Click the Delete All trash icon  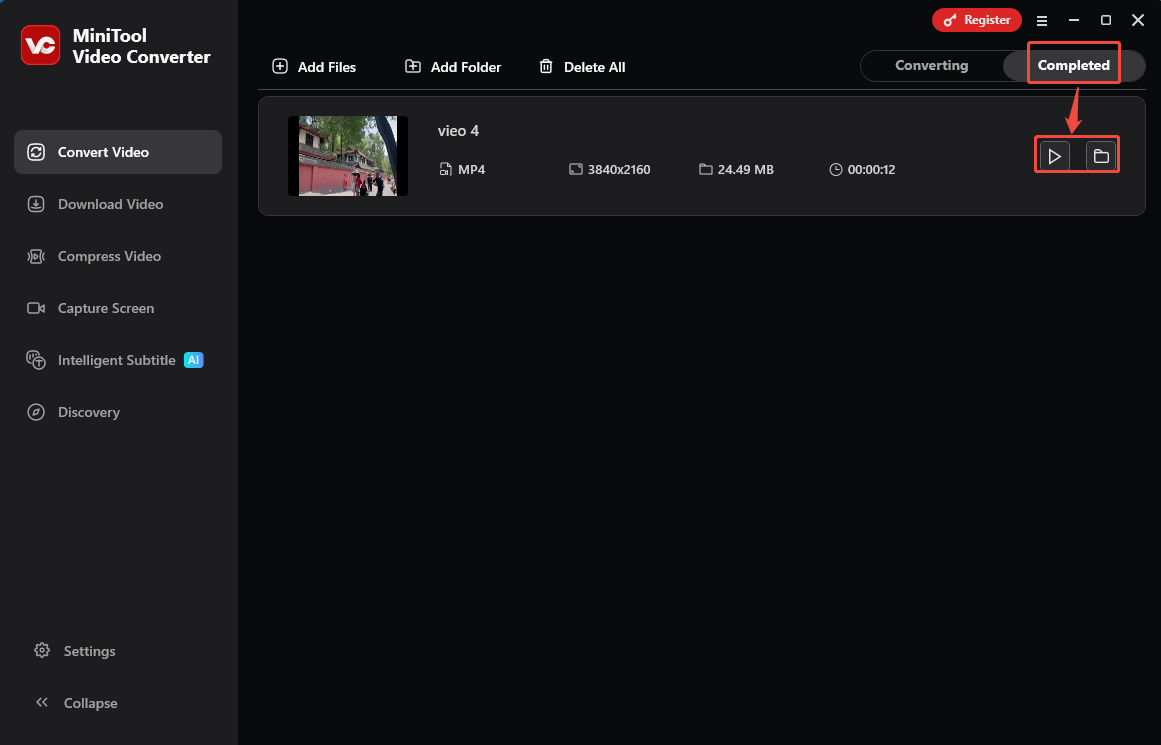pyautogui.click(x=546, y=66)
